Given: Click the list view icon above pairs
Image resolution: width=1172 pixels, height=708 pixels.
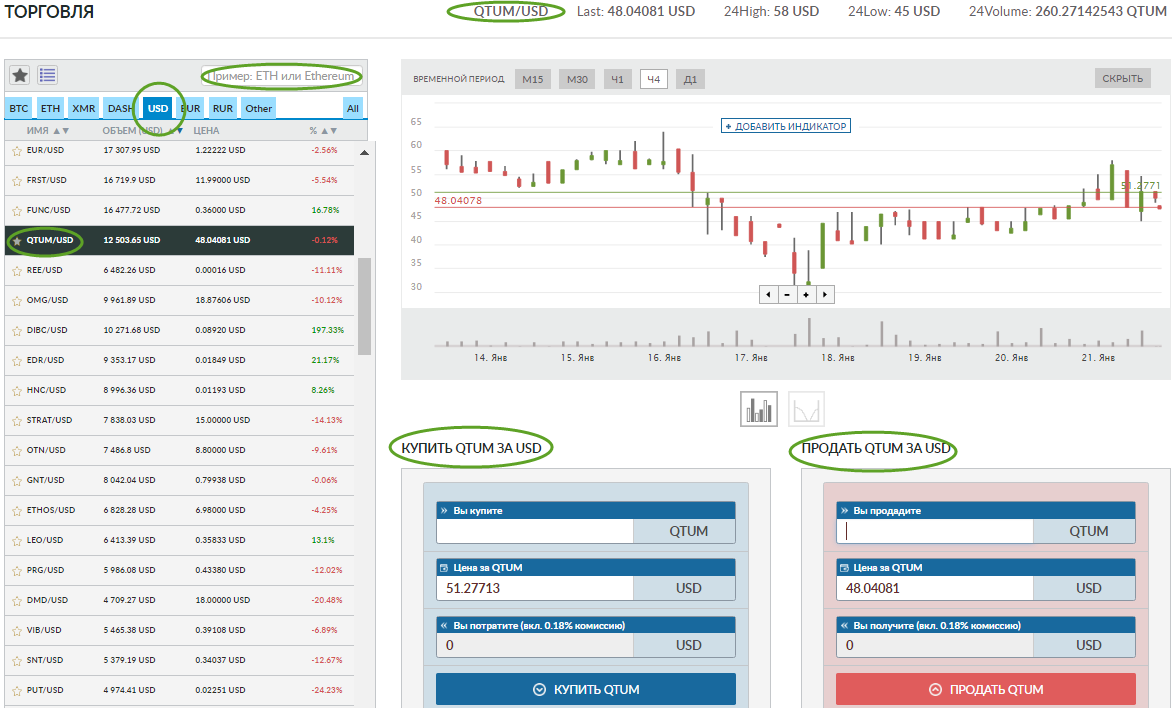Looking at the screenshot, I should pyautogui.click(x=47, y=75).
